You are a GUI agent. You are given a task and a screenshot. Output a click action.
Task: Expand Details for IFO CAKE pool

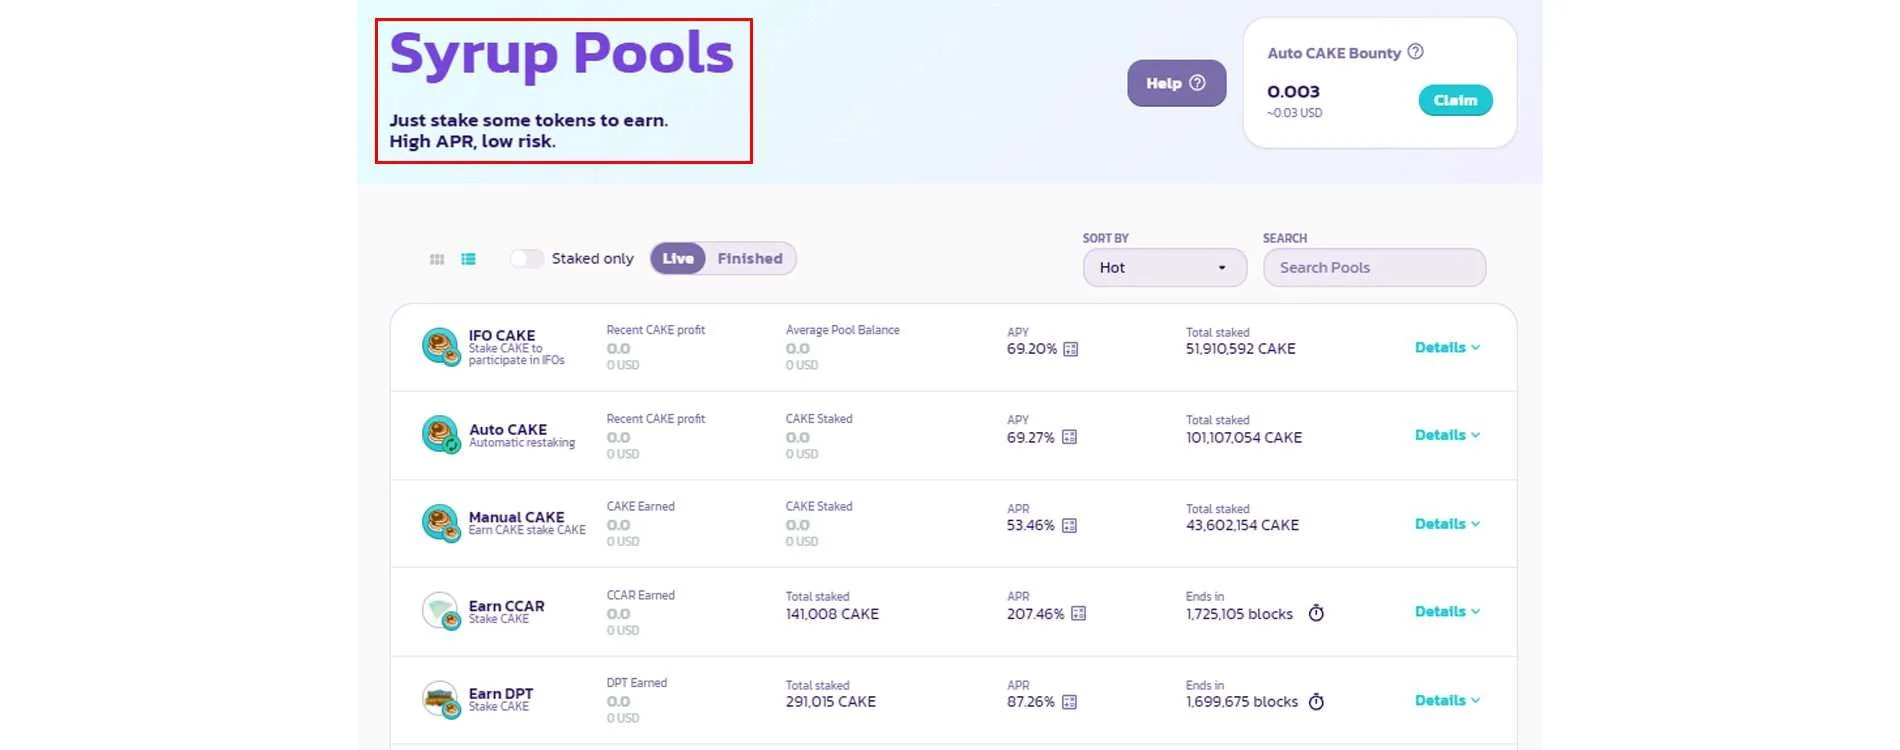(1446, 348)
